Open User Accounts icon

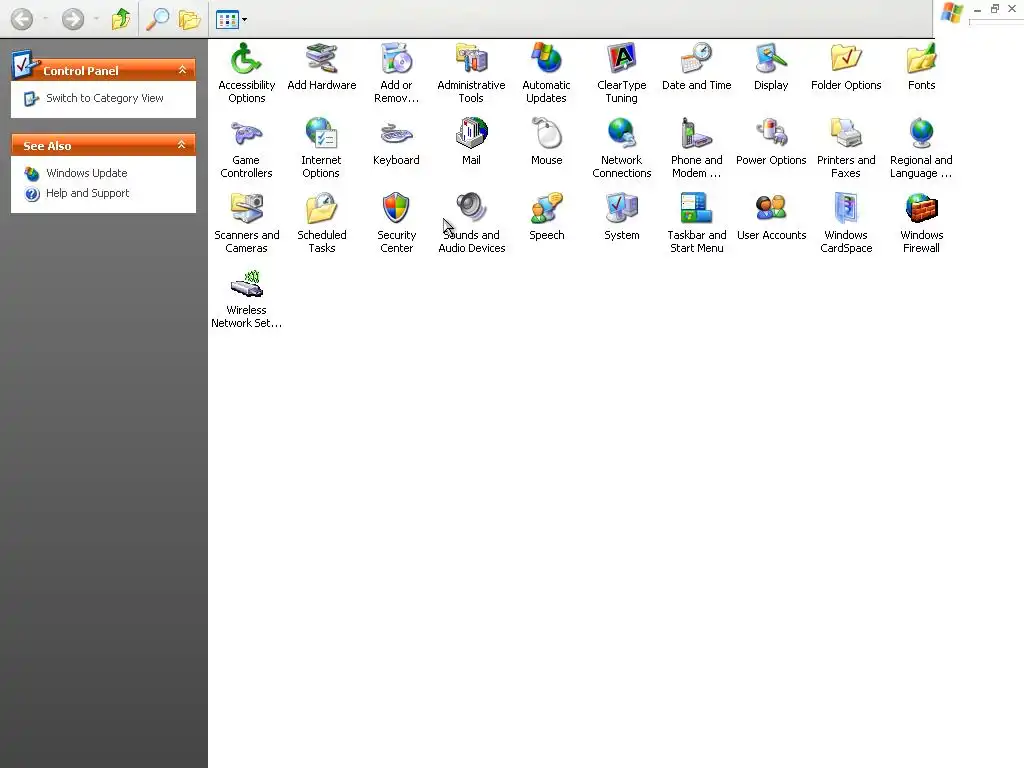(771, 209)
